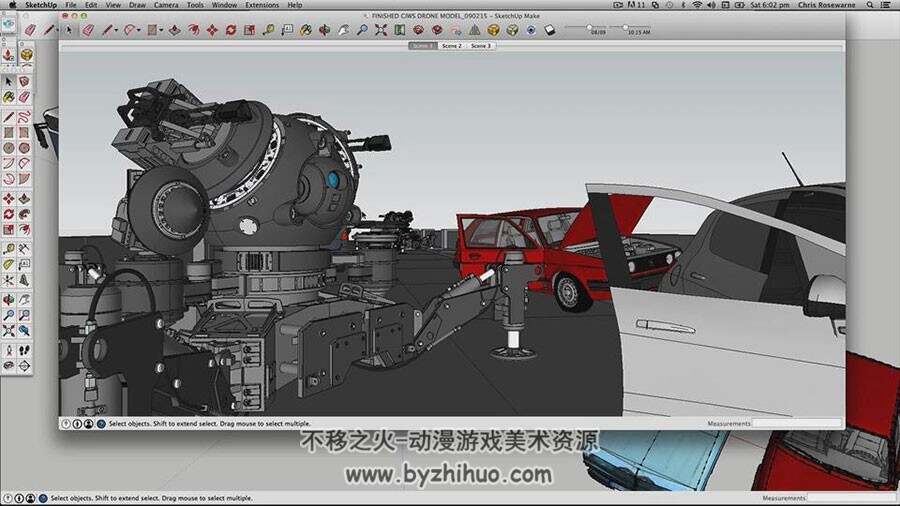Open the Camera menu
This screenshot has height=506, width=900.
coord(166,5)
